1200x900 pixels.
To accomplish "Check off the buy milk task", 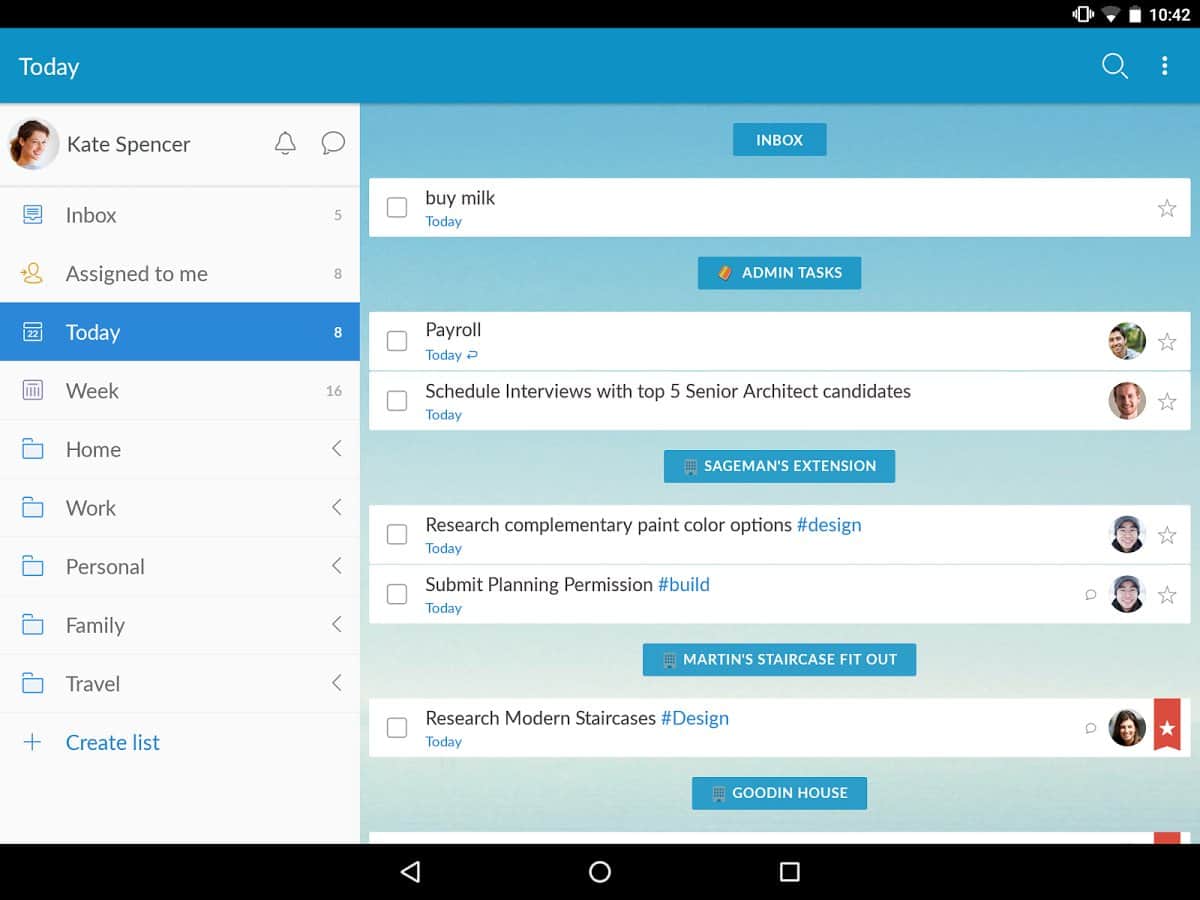I will point(397,208).
